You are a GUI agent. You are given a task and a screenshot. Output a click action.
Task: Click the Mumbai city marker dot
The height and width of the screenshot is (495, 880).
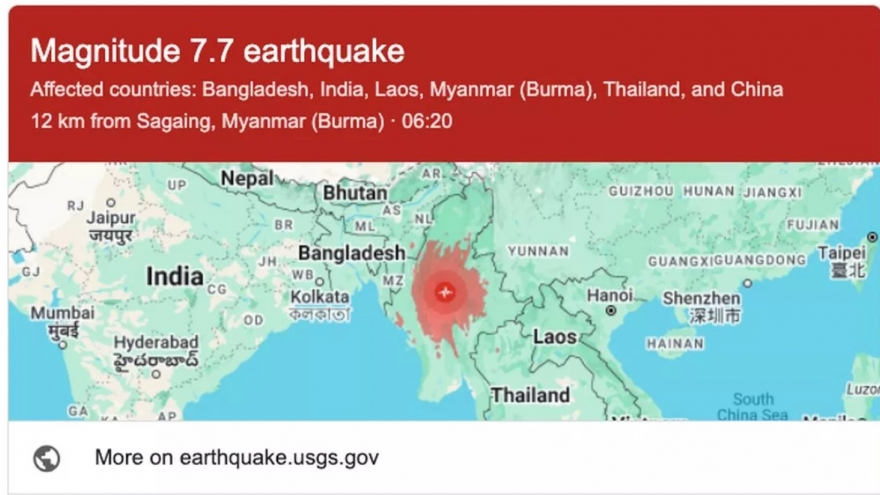(61, 345)
